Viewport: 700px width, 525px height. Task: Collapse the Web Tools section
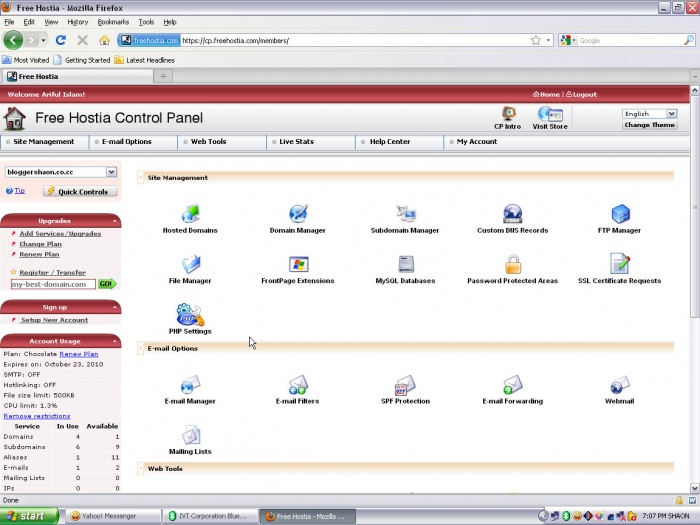coord(141,469)
